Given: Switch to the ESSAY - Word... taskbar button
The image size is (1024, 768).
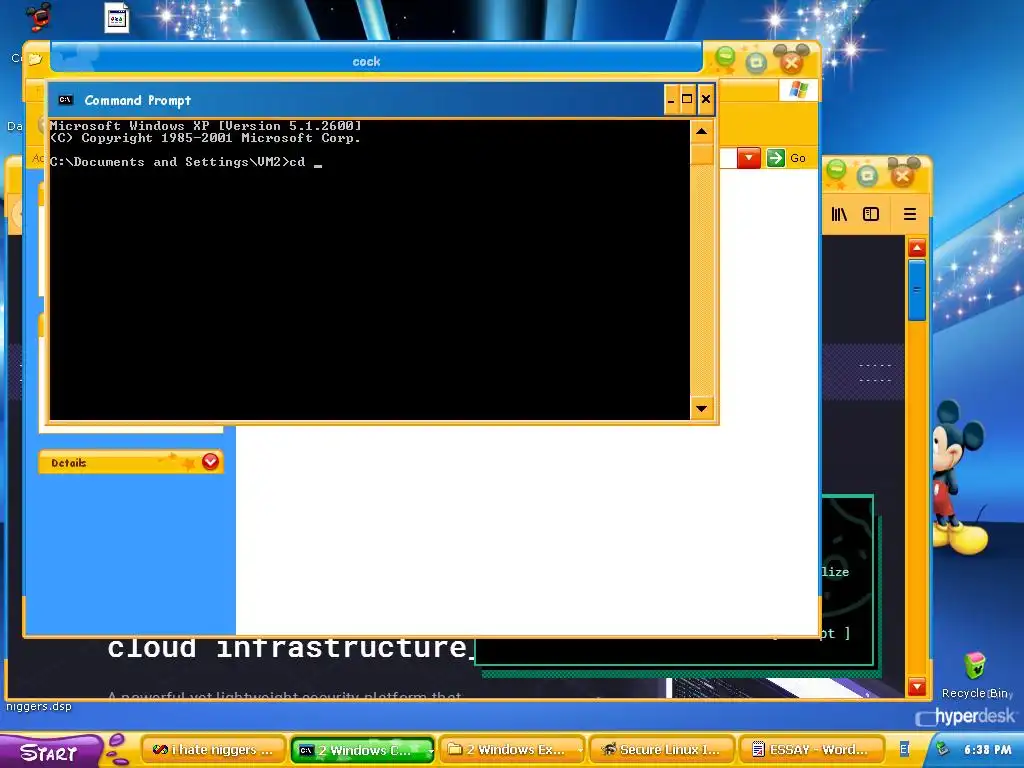Looking at the screenshot, I should pos(810,750).
